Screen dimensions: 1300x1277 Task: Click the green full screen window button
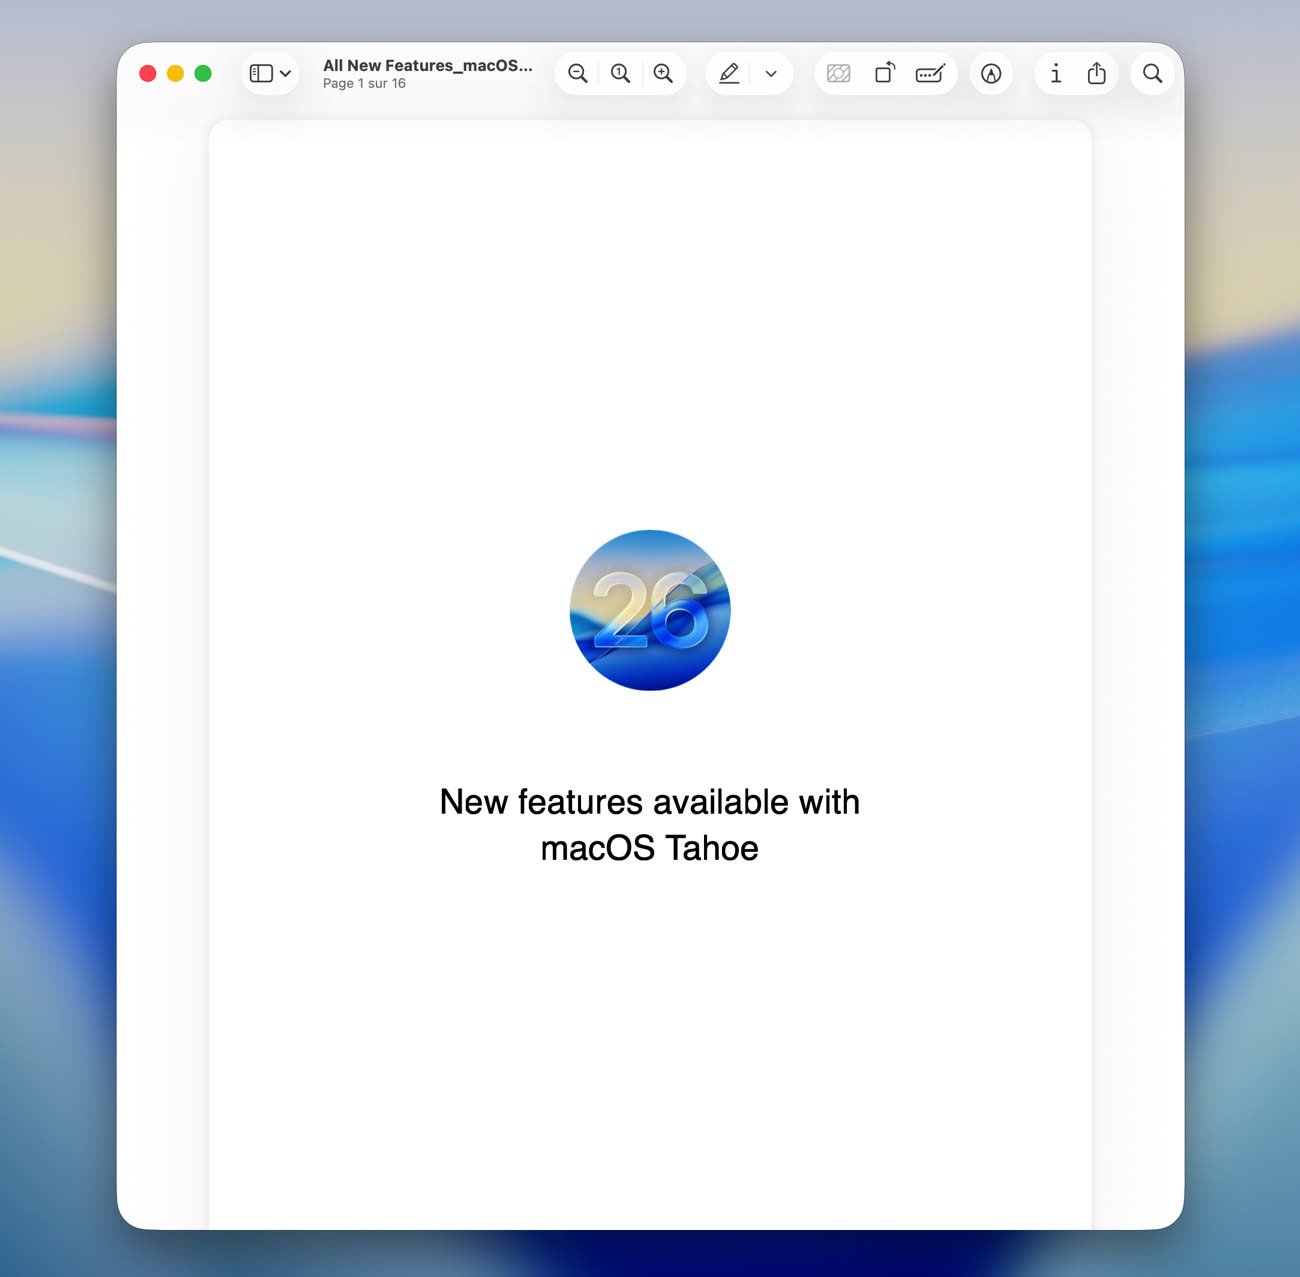203,74
